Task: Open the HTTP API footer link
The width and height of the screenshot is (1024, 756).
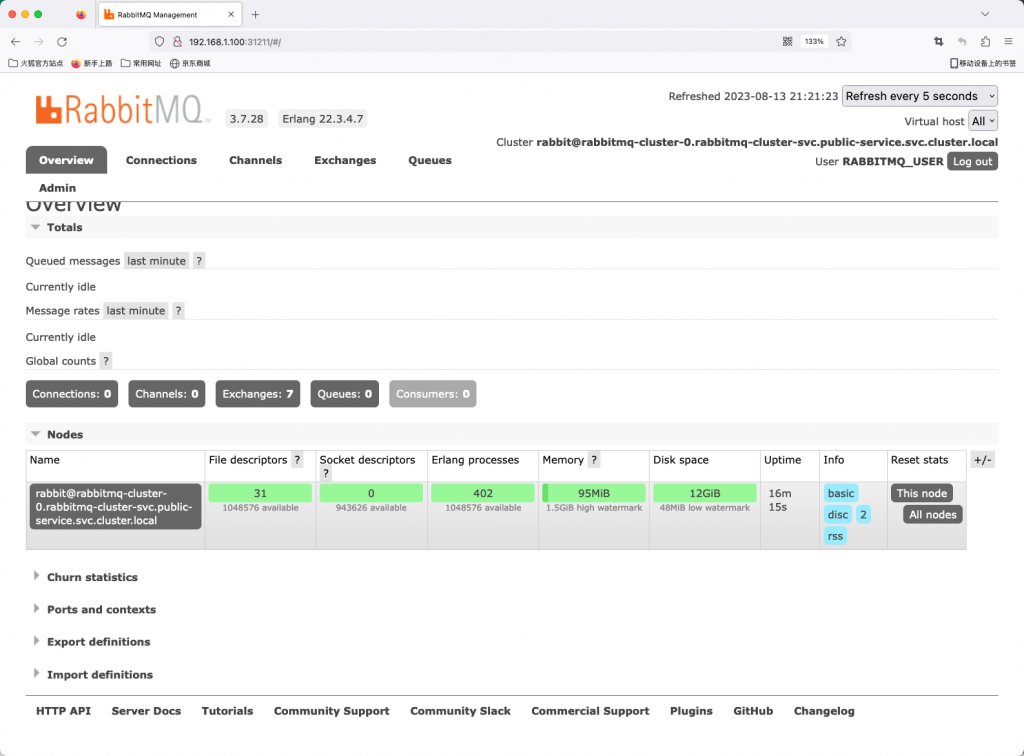Action: [x=63, y=711]
